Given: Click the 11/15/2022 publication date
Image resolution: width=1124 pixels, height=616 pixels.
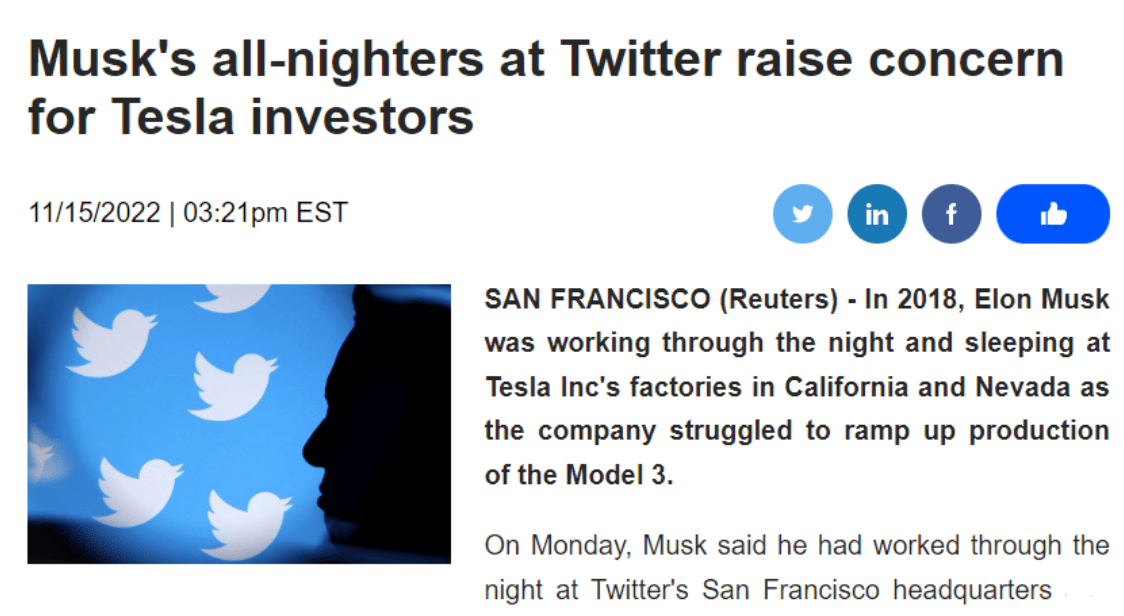Looking at the screenshot, I should coord(94,212).
